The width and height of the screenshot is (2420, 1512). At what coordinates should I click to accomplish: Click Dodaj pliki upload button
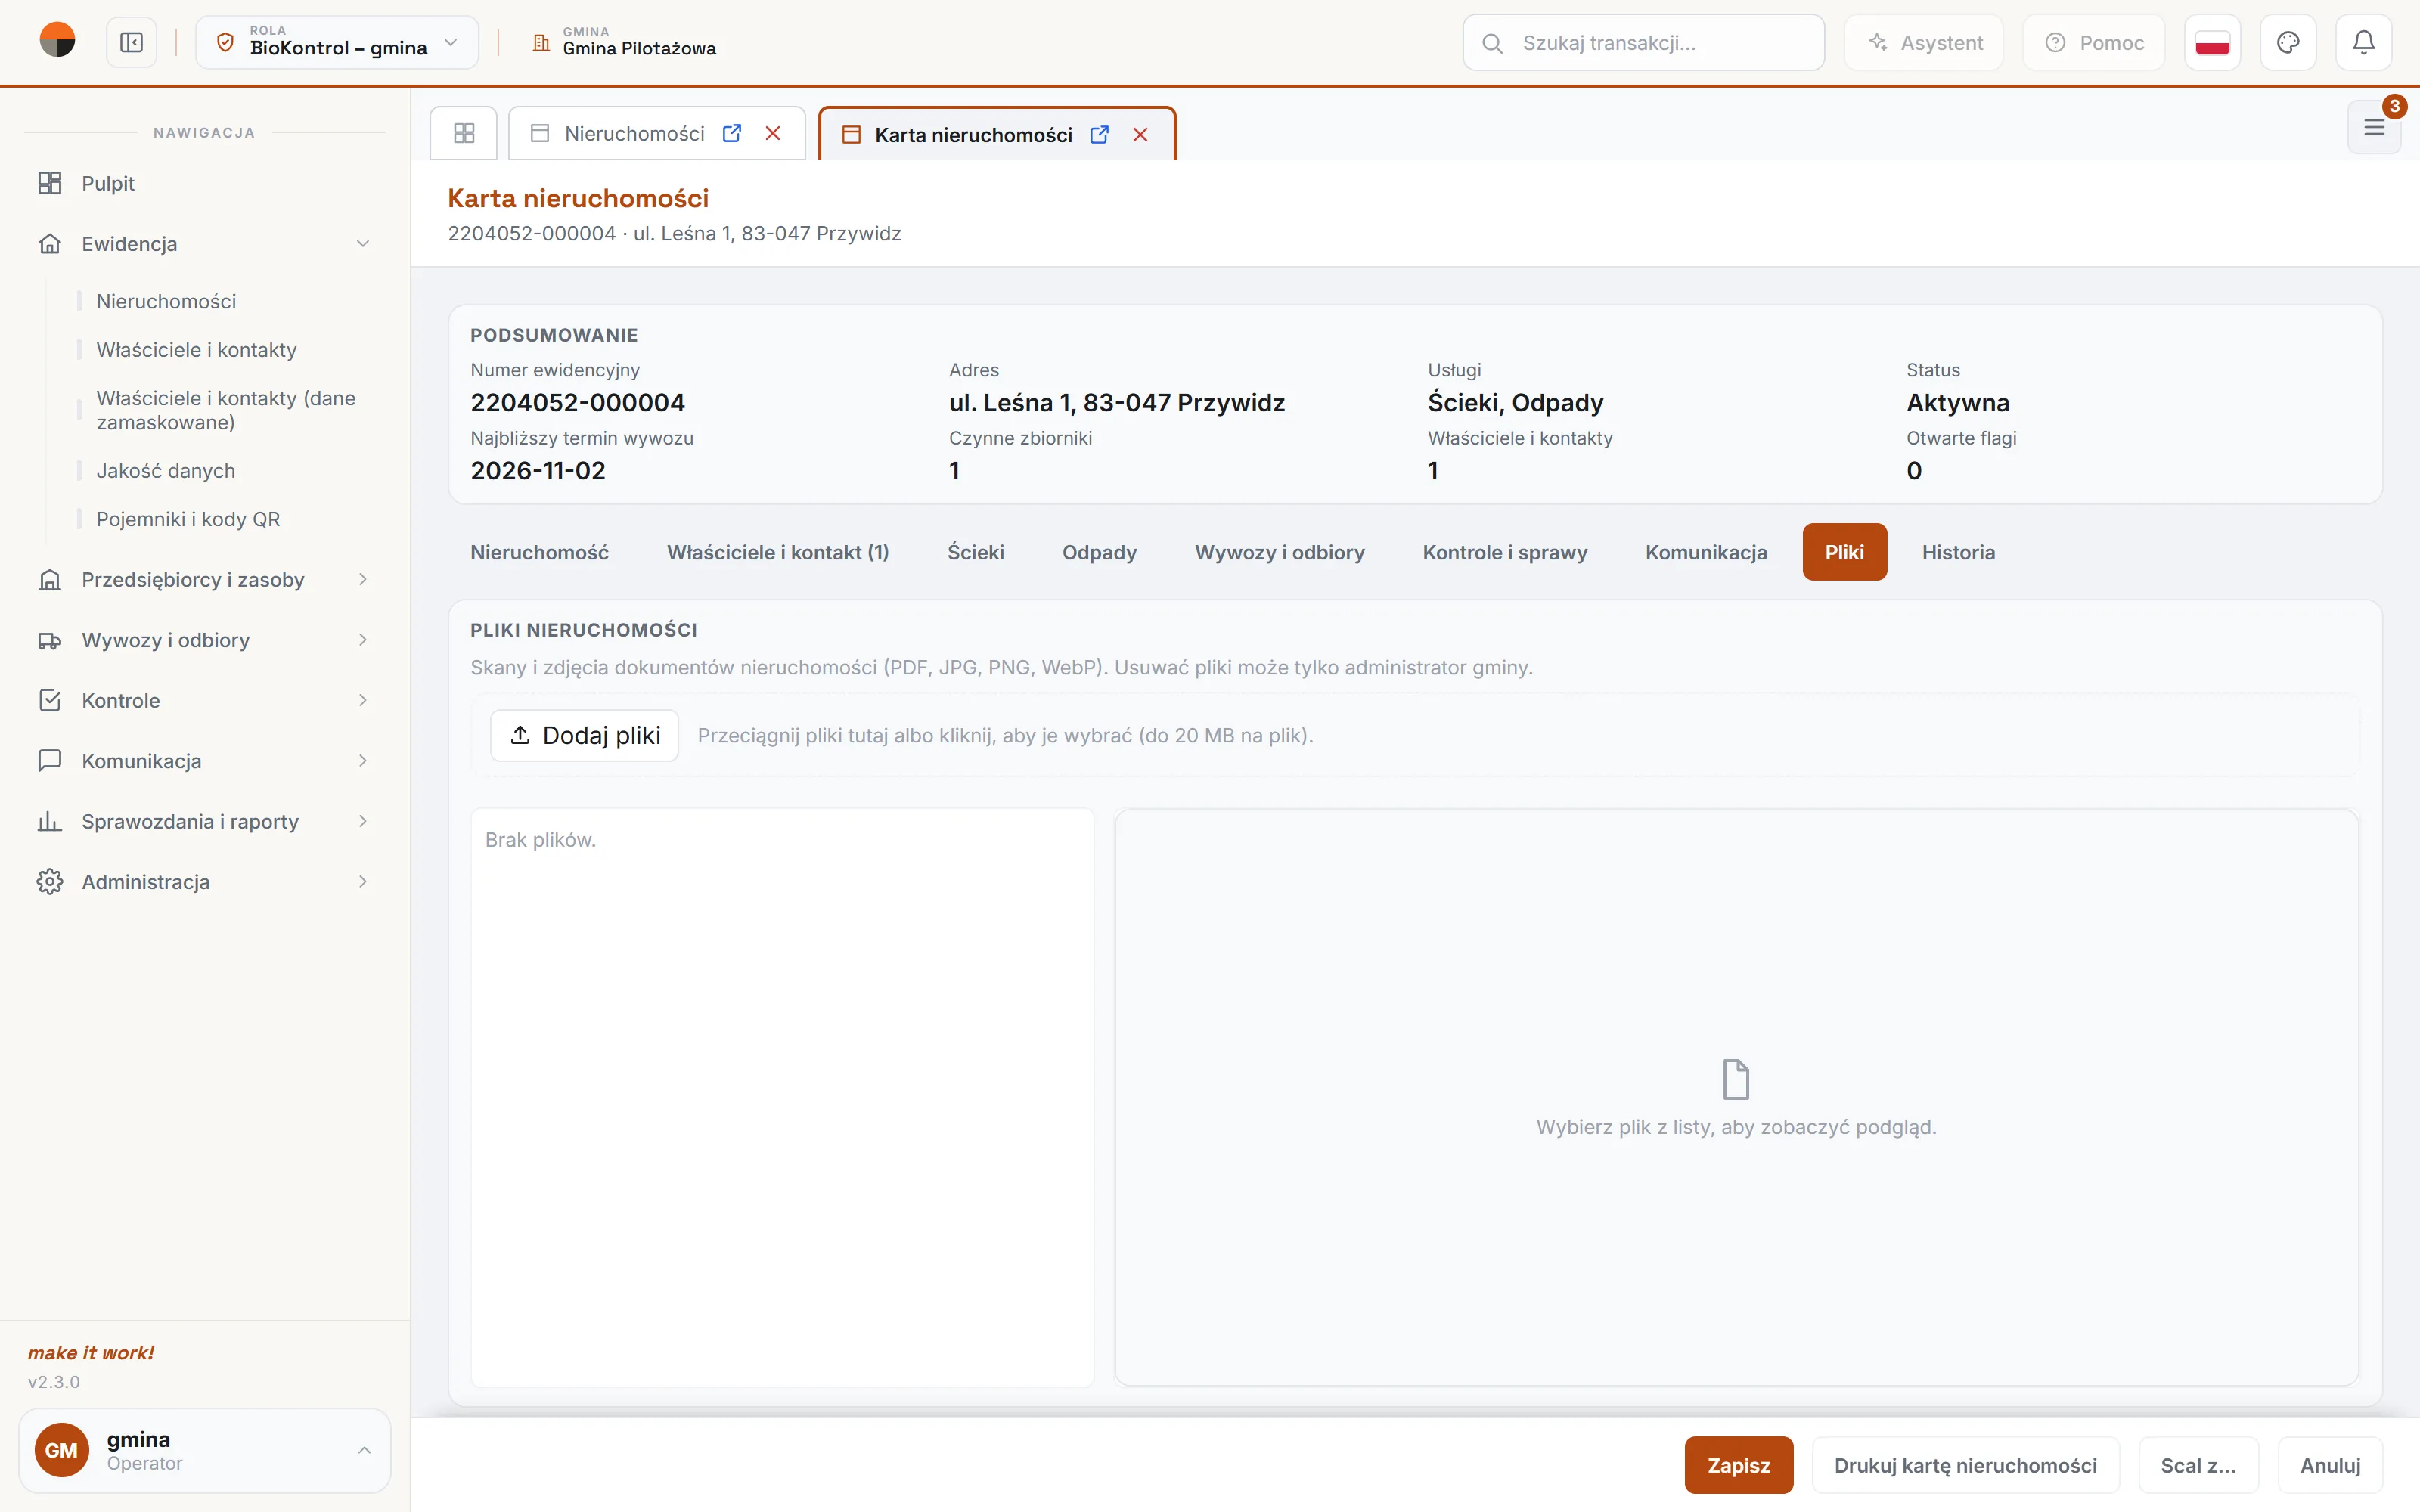pyautogui.click(x=585, y=736)
